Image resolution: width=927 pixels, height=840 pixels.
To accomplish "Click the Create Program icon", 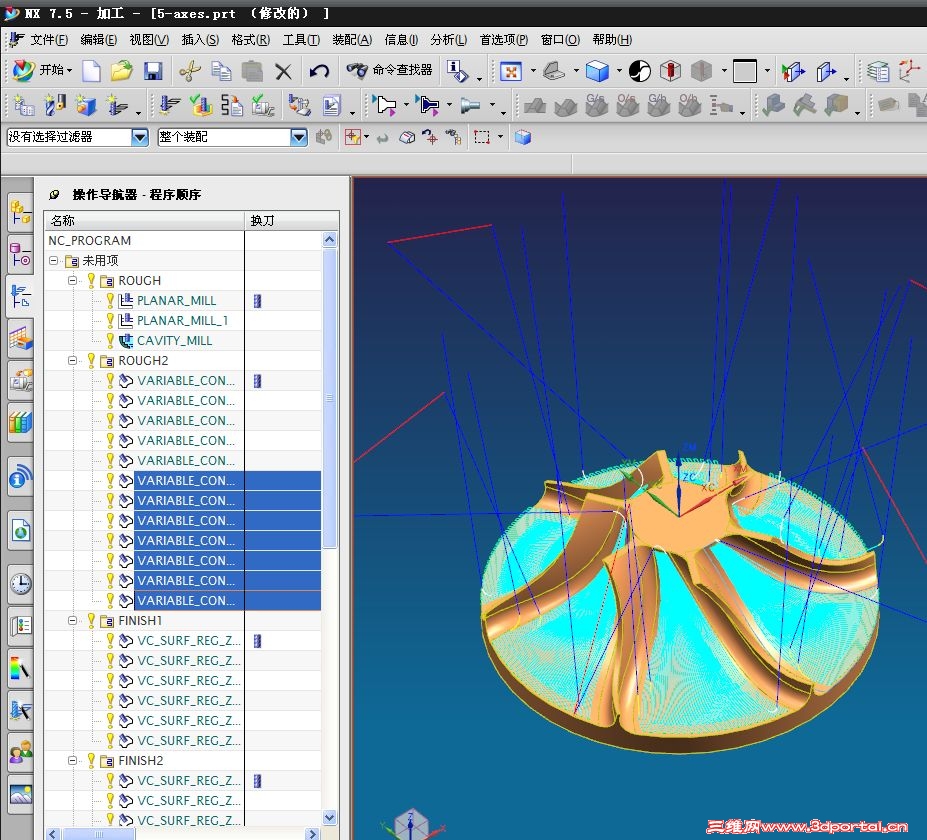I will point(24,105).
